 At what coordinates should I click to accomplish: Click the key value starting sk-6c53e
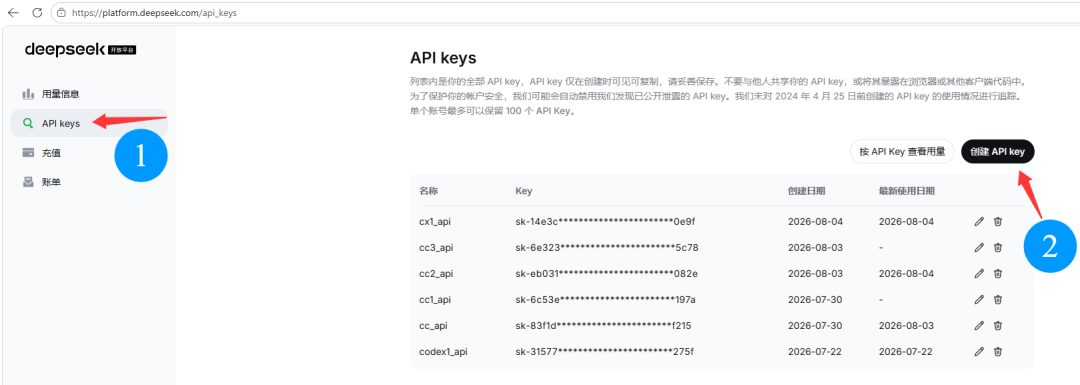point(605,300)
